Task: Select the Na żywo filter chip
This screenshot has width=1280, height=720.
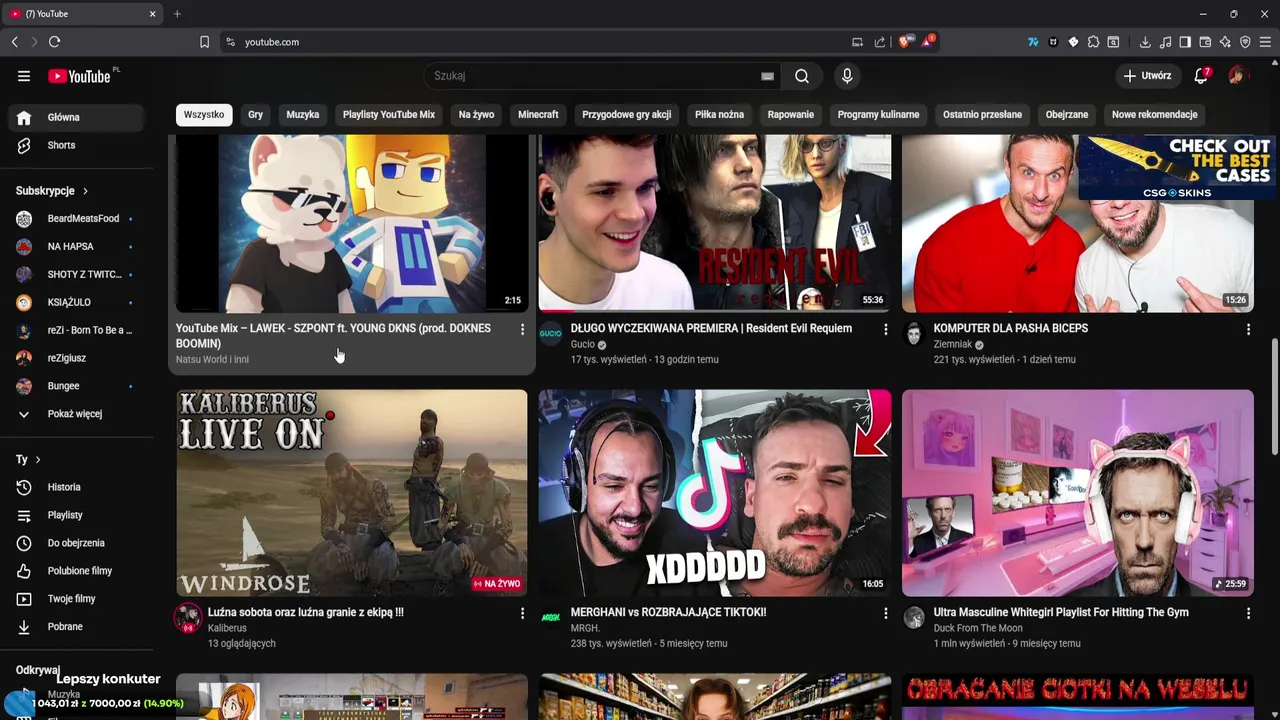Action: pyautogui.click(x=476, y=115)
